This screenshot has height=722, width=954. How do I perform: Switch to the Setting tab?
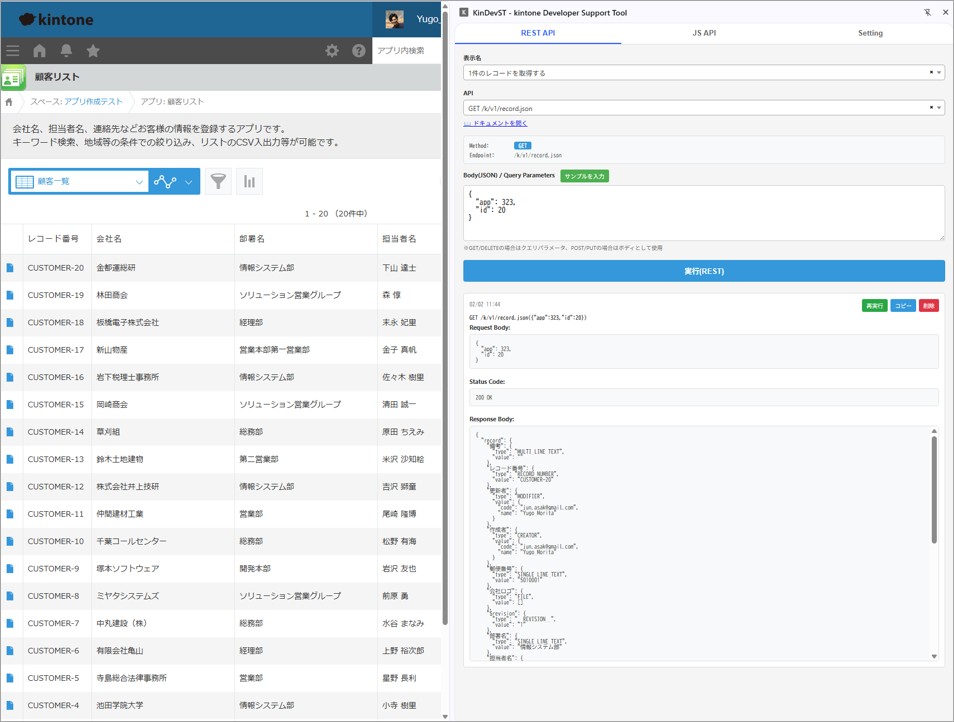[870, 33]
